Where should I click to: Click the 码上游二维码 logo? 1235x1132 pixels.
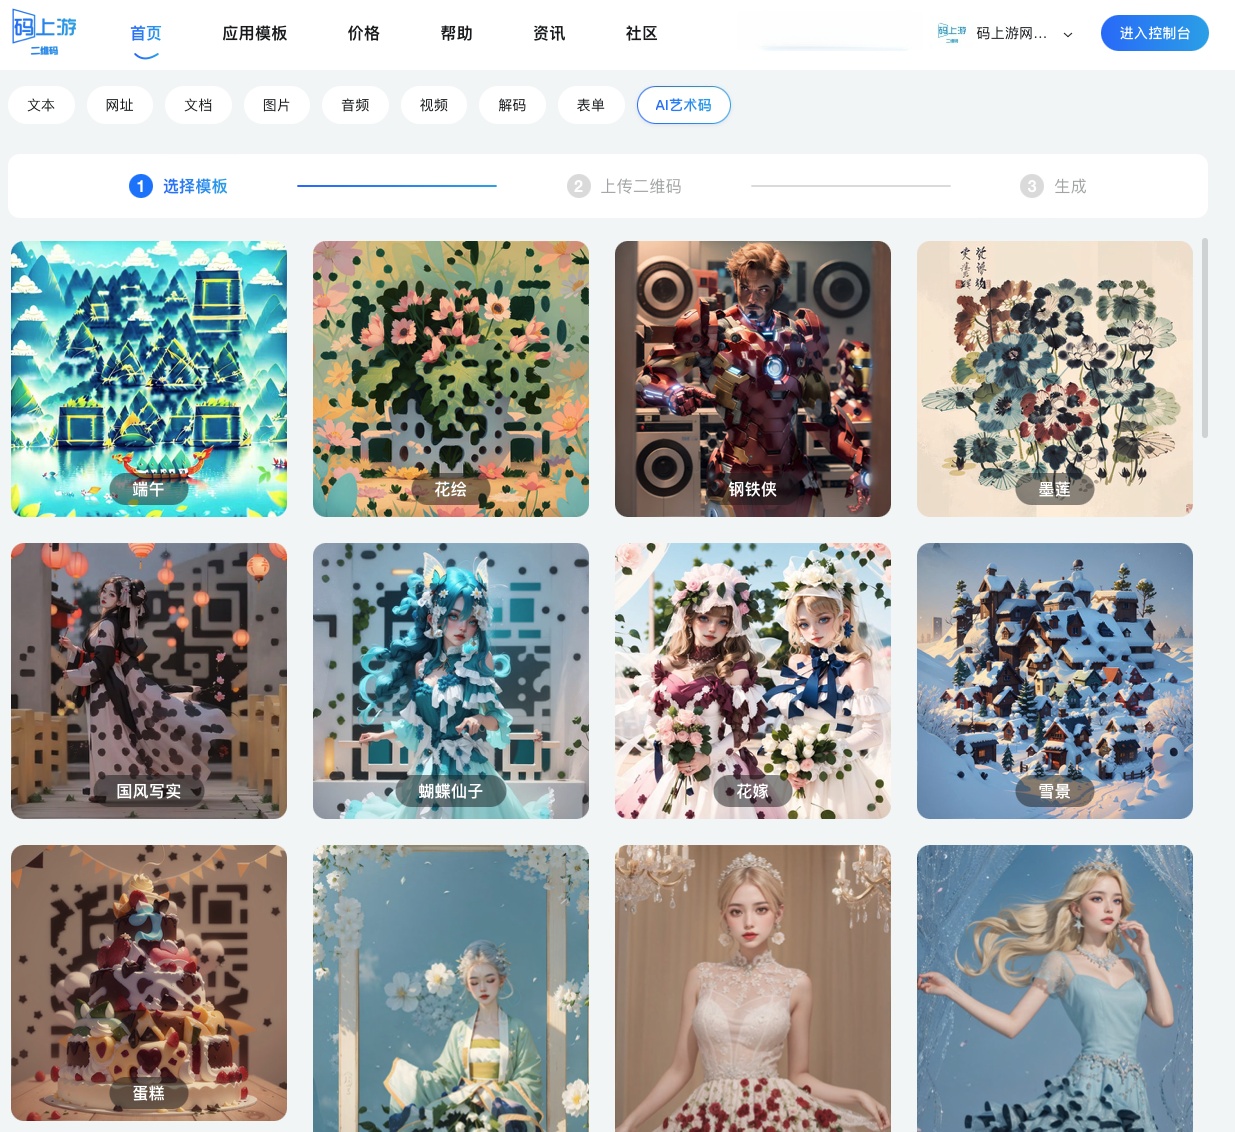[x=44, y=34]
